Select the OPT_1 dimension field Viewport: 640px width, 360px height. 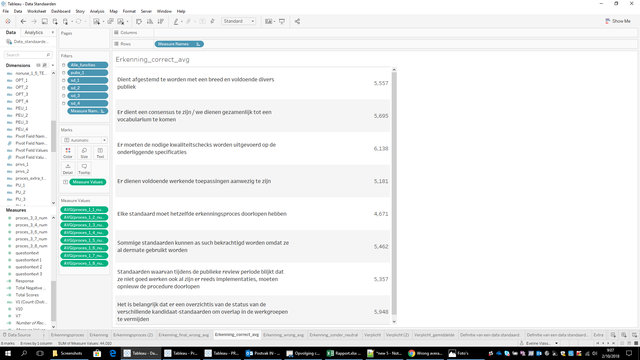[x=22, y=80]
